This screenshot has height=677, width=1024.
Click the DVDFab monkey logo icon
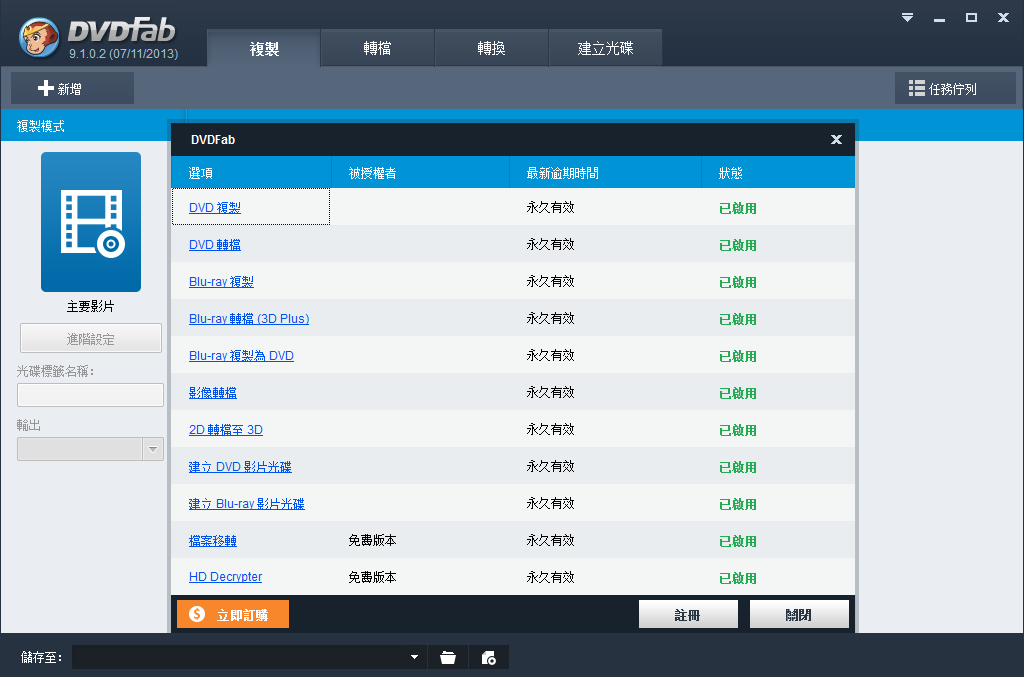[39, 37]
